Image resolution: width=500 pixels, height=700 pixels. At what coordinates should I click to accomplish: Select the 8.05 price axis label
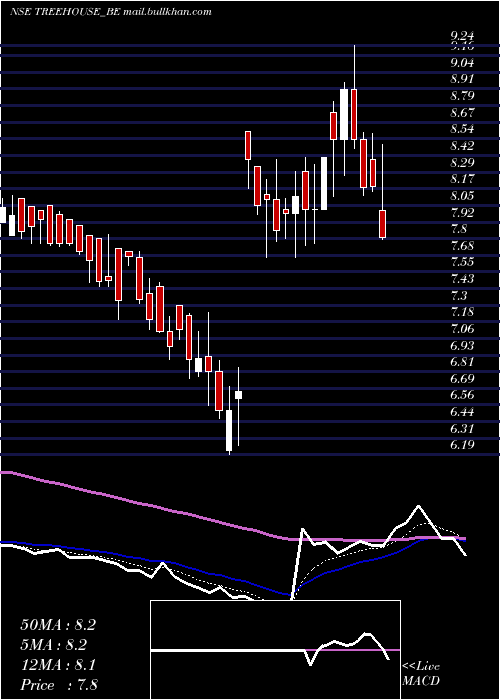point(462,196)
